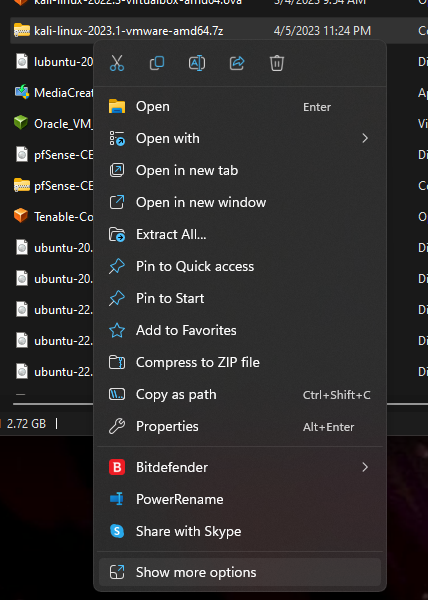Choose Pin to Quick access

click(240, 266)
